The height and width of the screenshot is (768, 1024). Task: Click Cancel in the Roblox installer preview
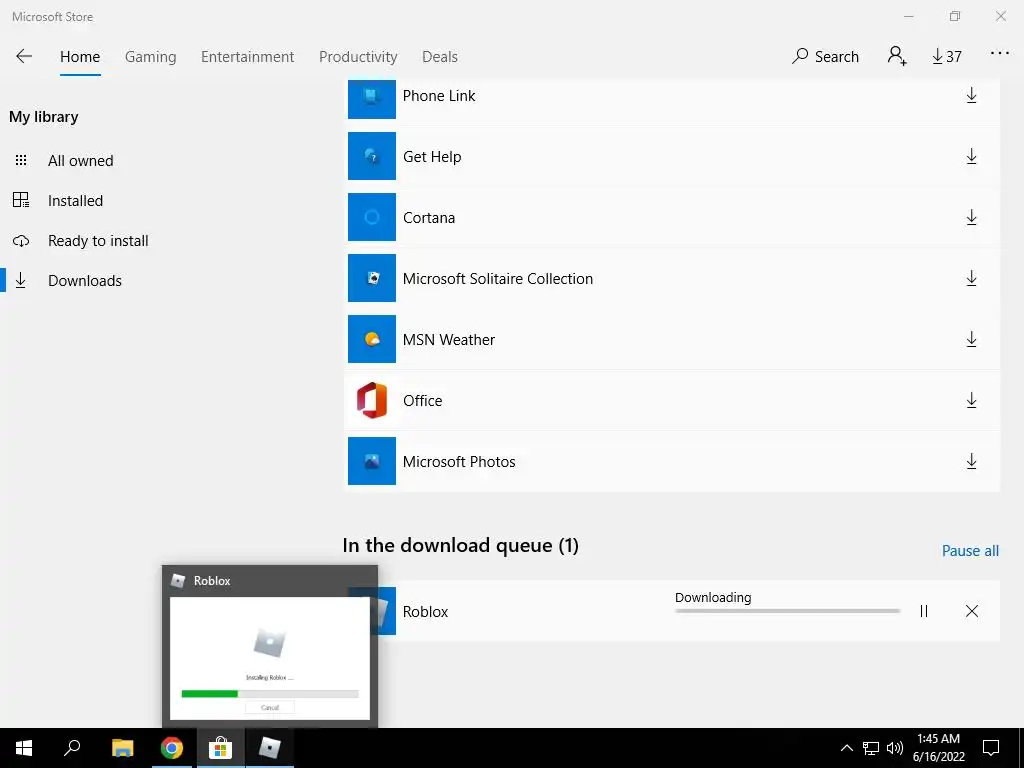[x=270, y=707]
